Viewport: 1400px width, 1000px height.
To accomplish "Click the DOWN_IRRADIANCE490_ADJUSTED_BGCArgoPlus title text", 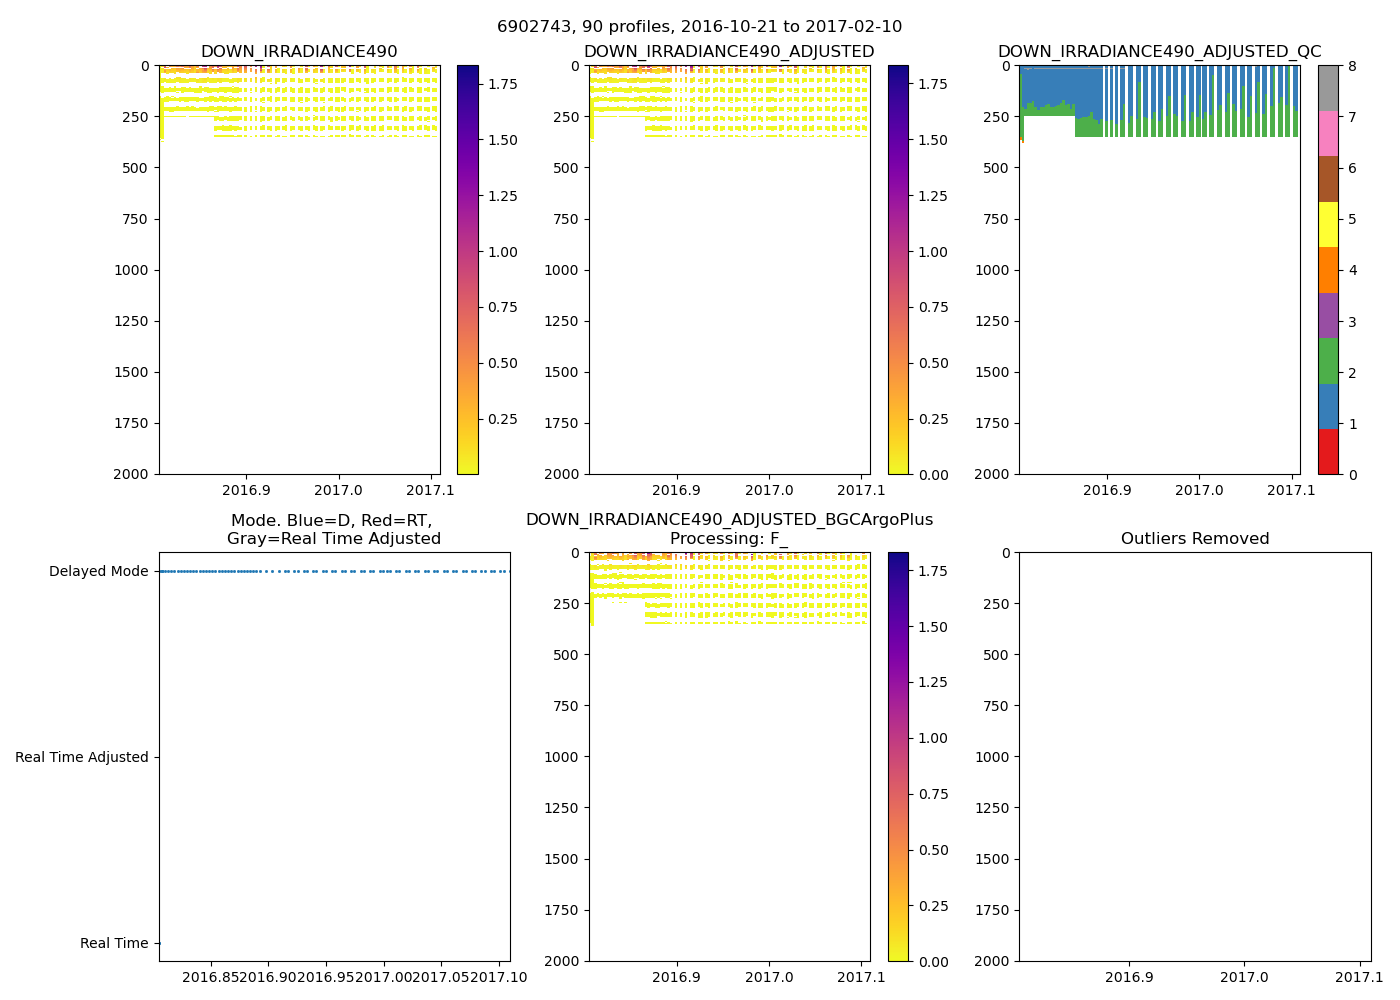I will (729, 520).
